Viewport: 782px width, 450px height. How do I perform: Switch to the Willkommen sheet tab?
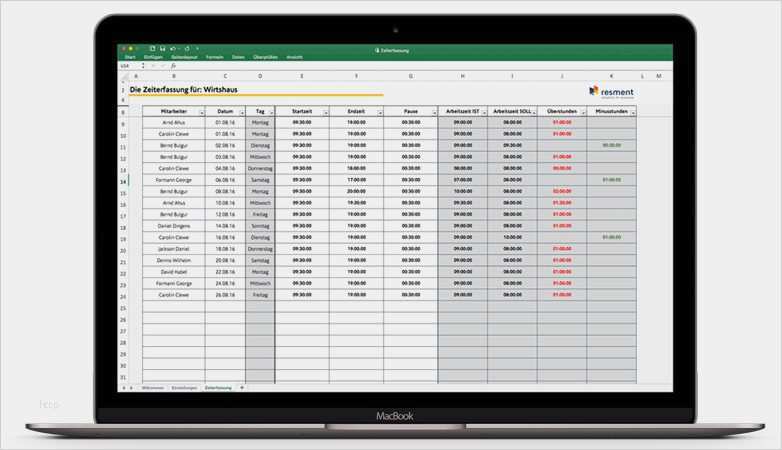[153, 388]
